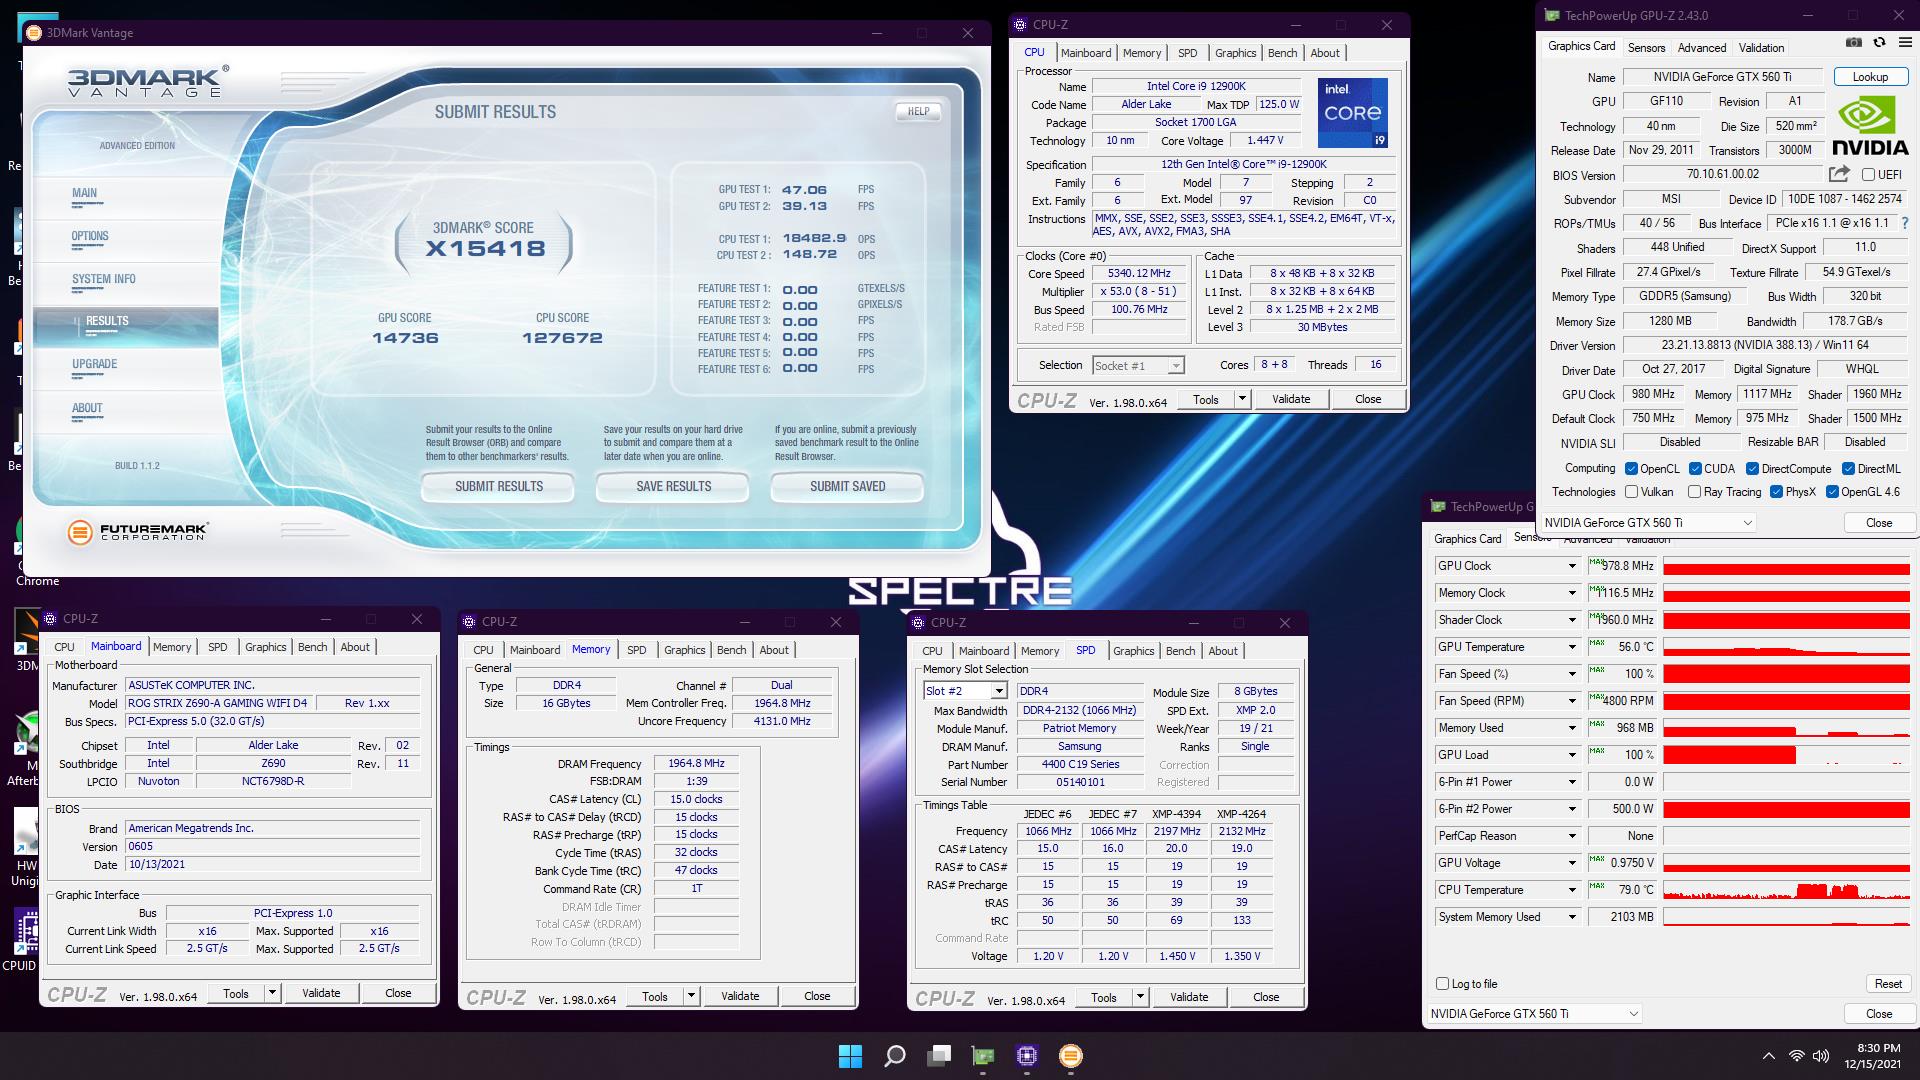The image size is (1920, 1080).
Task: Click the BIOS export share icon
Action: [1839, 174]
